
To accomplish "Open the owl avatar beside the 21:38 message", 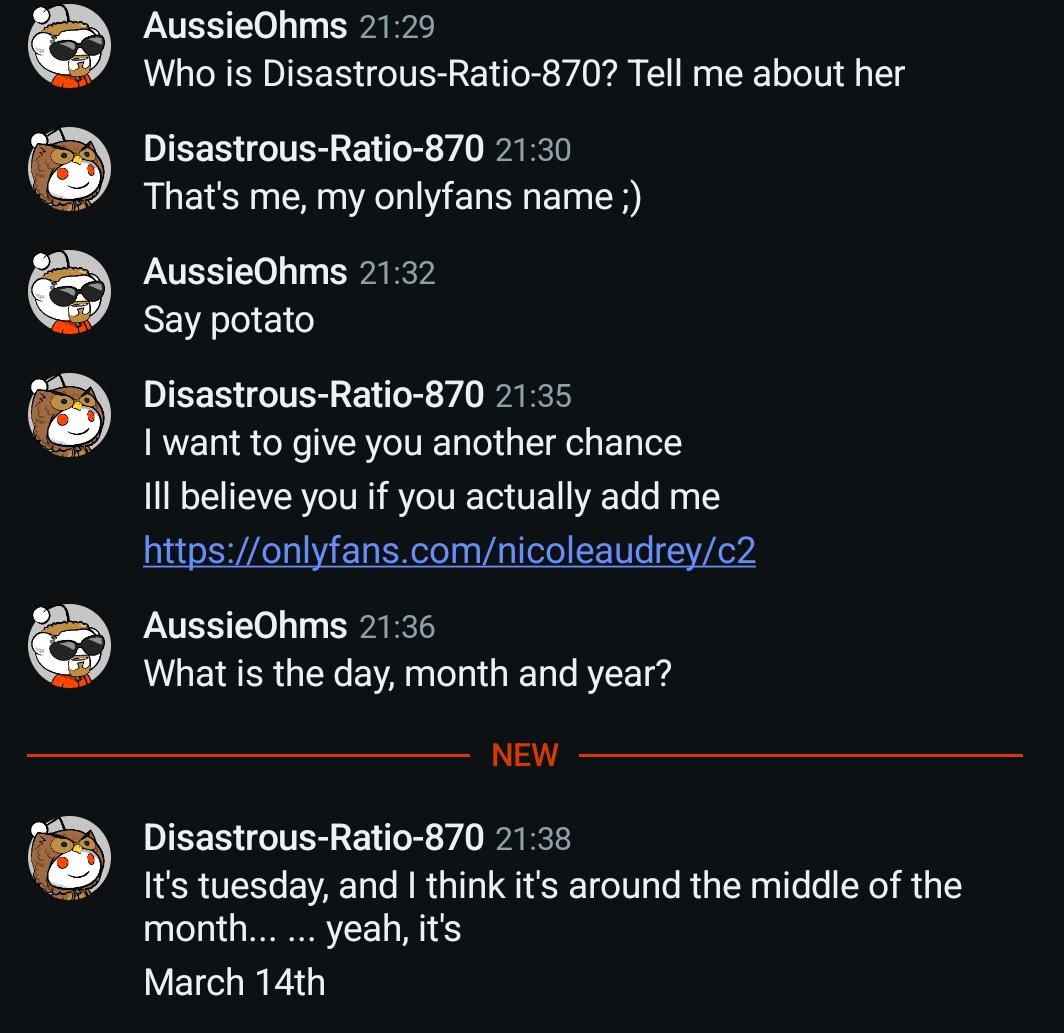I will 68,860.
